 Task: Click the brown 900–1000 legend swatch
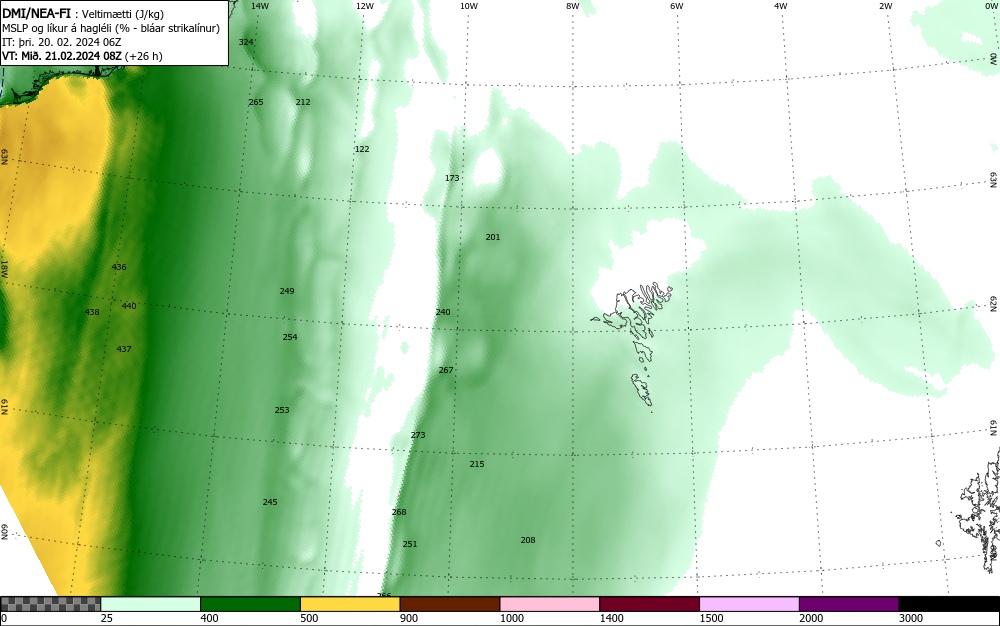(450, 604)
